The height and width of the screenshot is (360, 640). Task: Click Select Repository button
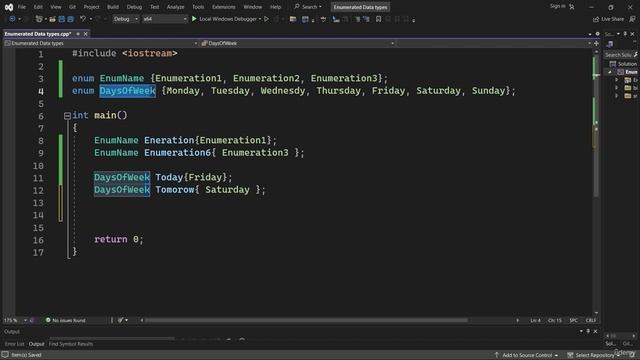[x=592, y=355]
